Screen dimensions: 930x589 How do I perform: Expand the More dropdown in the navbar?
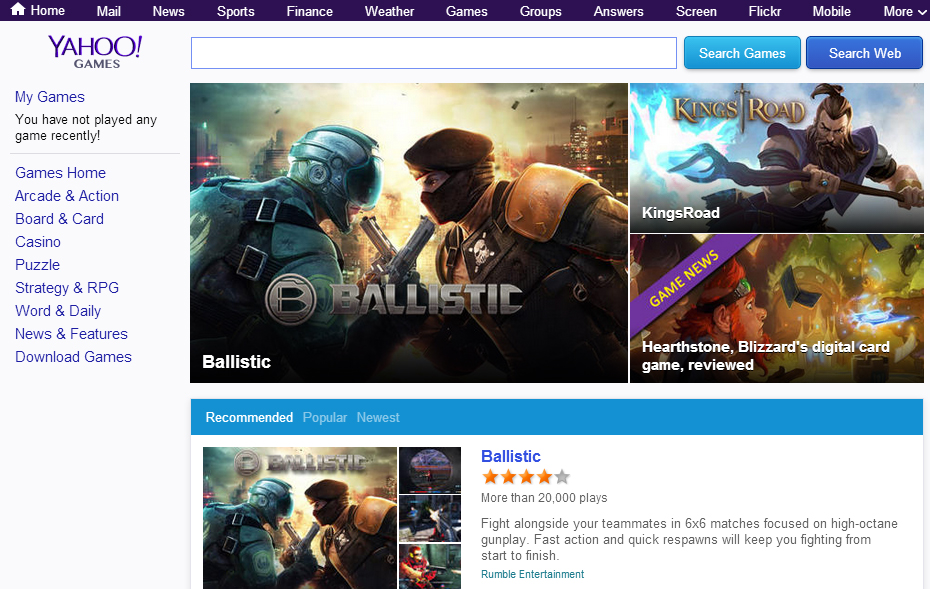pos(899,11)
